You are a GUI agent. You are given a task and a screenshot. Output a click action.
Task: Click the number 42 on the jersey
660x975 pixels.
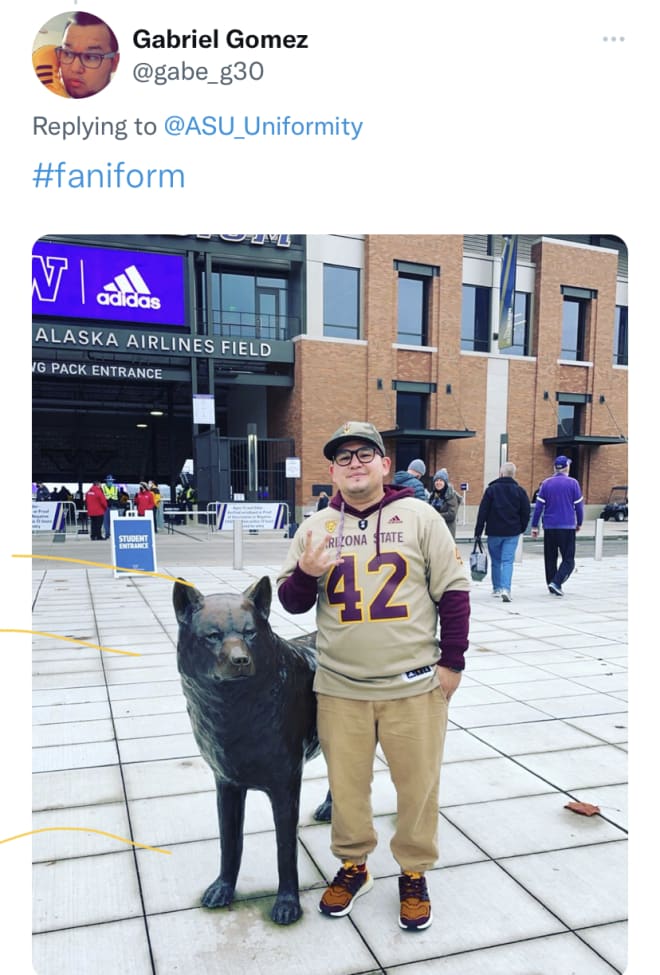point(367,587)
